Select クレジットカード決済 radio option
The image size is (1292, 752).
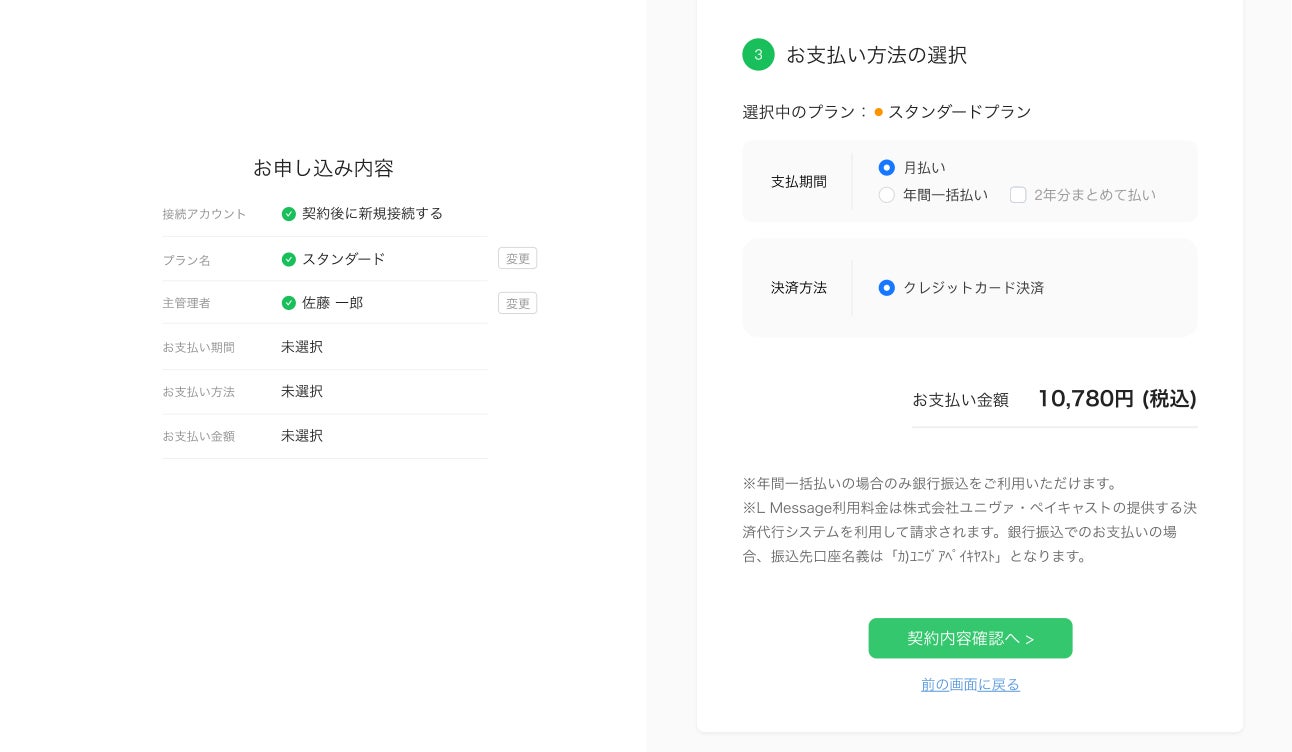pyautogui.click(x=886, y=288)
